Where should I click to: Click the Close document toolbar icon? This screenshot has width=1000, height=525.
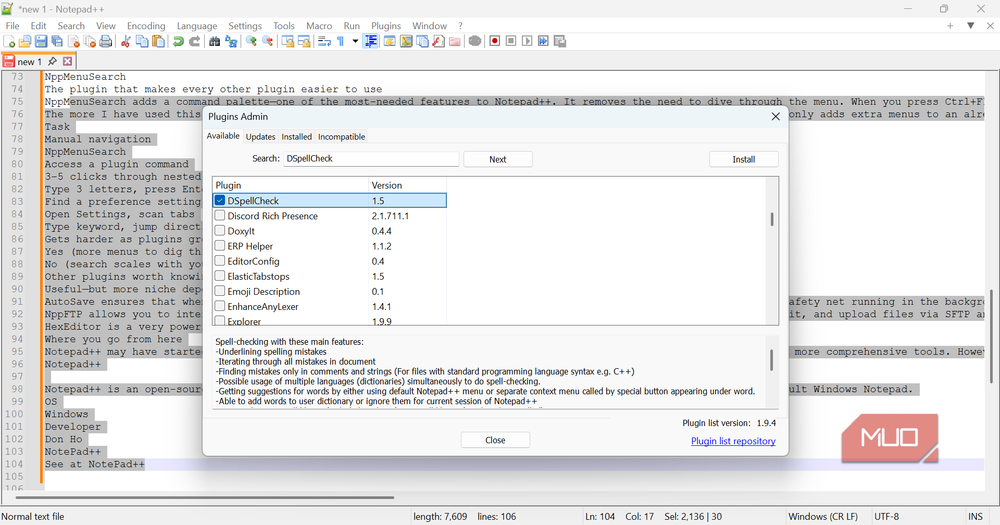pos(73,41)
